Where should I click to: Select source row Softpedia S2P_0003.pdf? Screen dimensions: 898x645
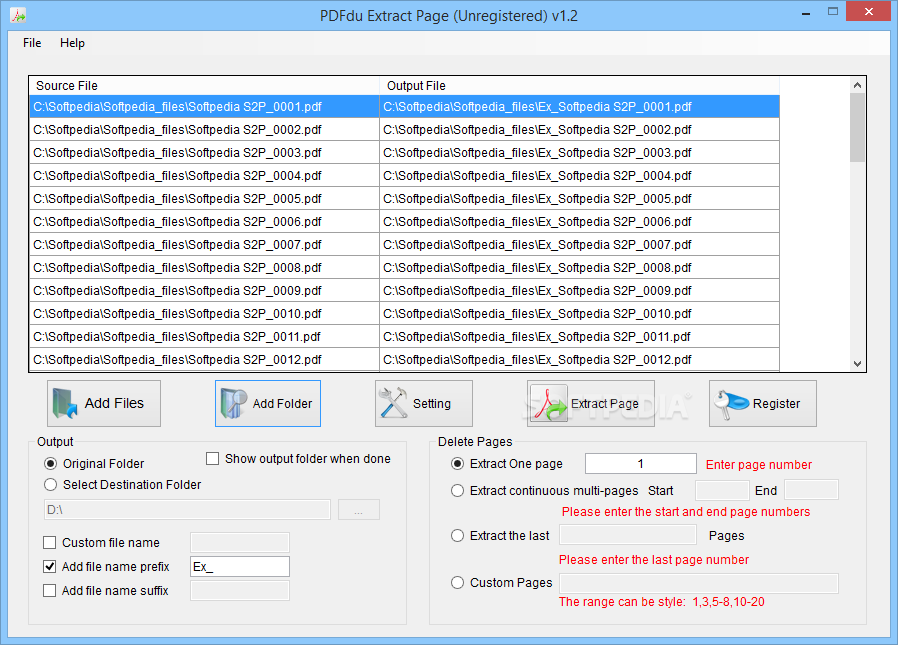point(204,152)
